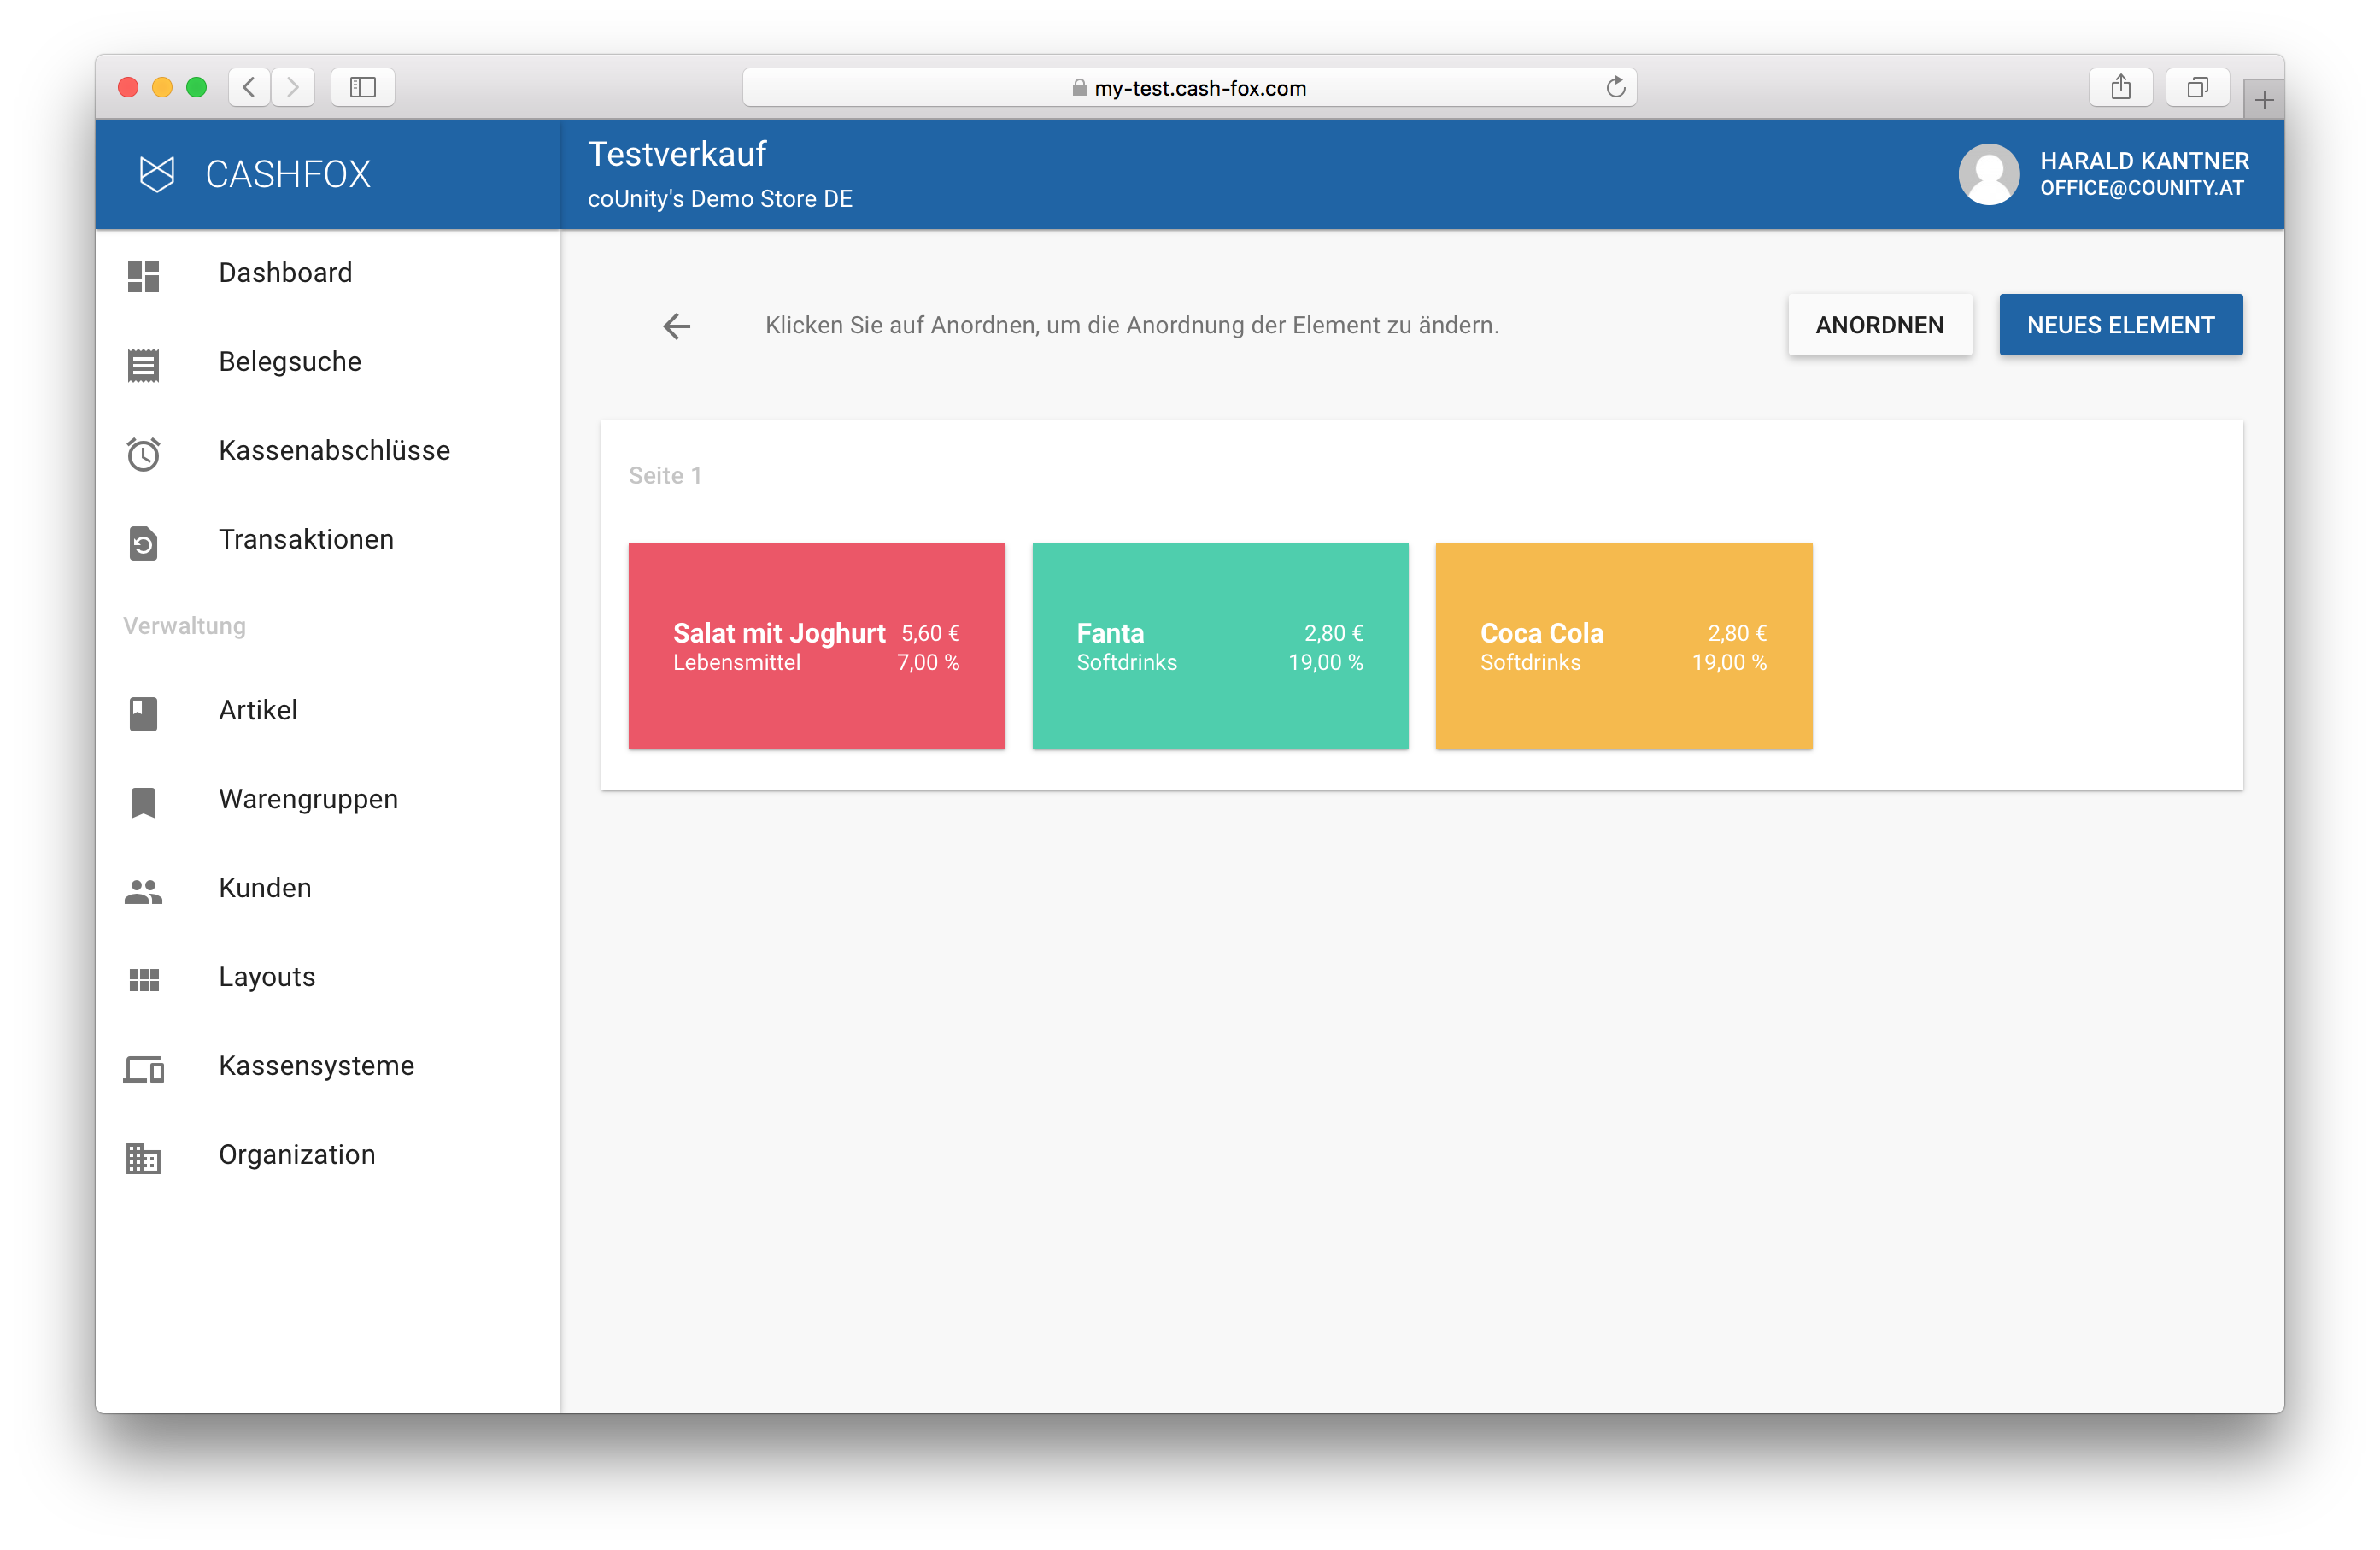2380x1550 pixels.
Task: Open the Kassenabschlüsse menu entry
Action: click(x=334, y=451)
